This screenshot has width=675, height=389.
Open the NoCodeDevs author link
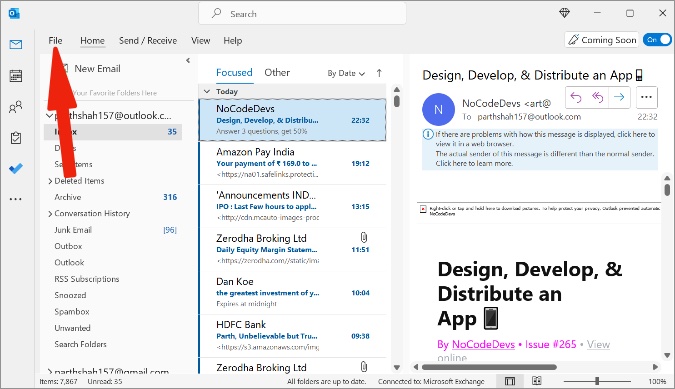tap(483, 344)
